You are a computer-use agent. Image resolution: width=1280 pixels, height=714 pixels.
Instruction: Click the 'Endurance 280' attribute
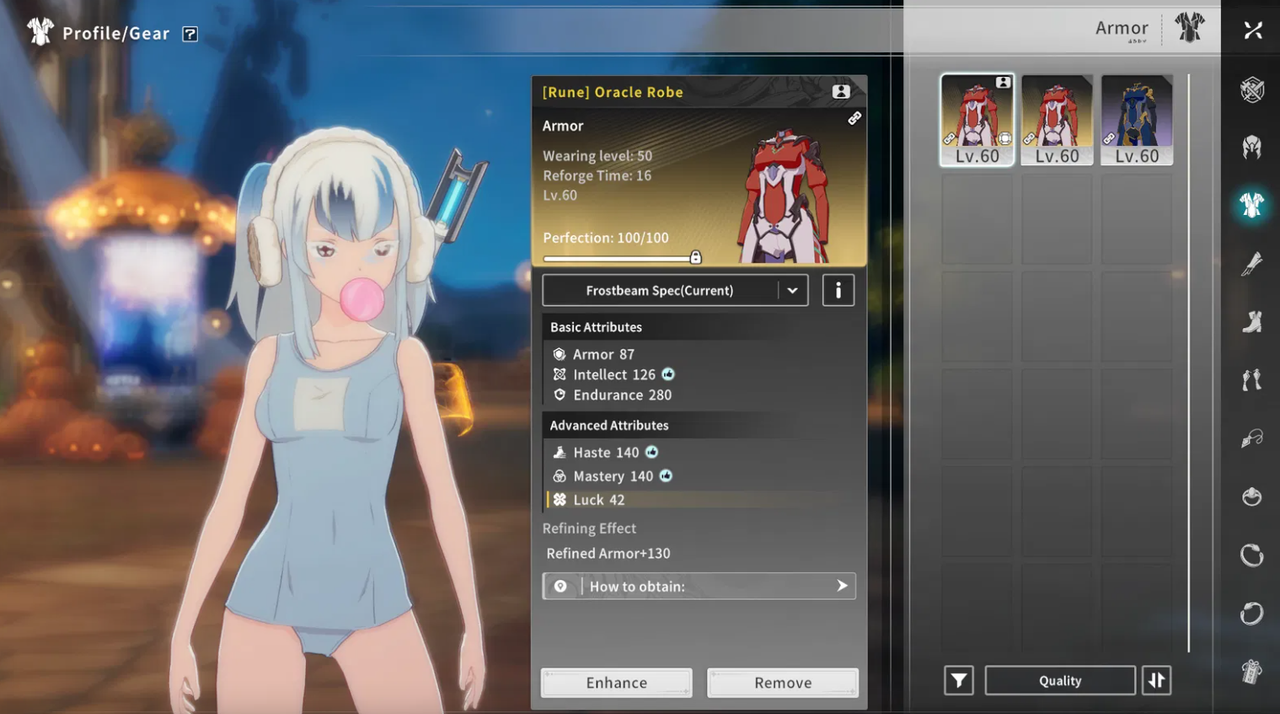point(622,395)
